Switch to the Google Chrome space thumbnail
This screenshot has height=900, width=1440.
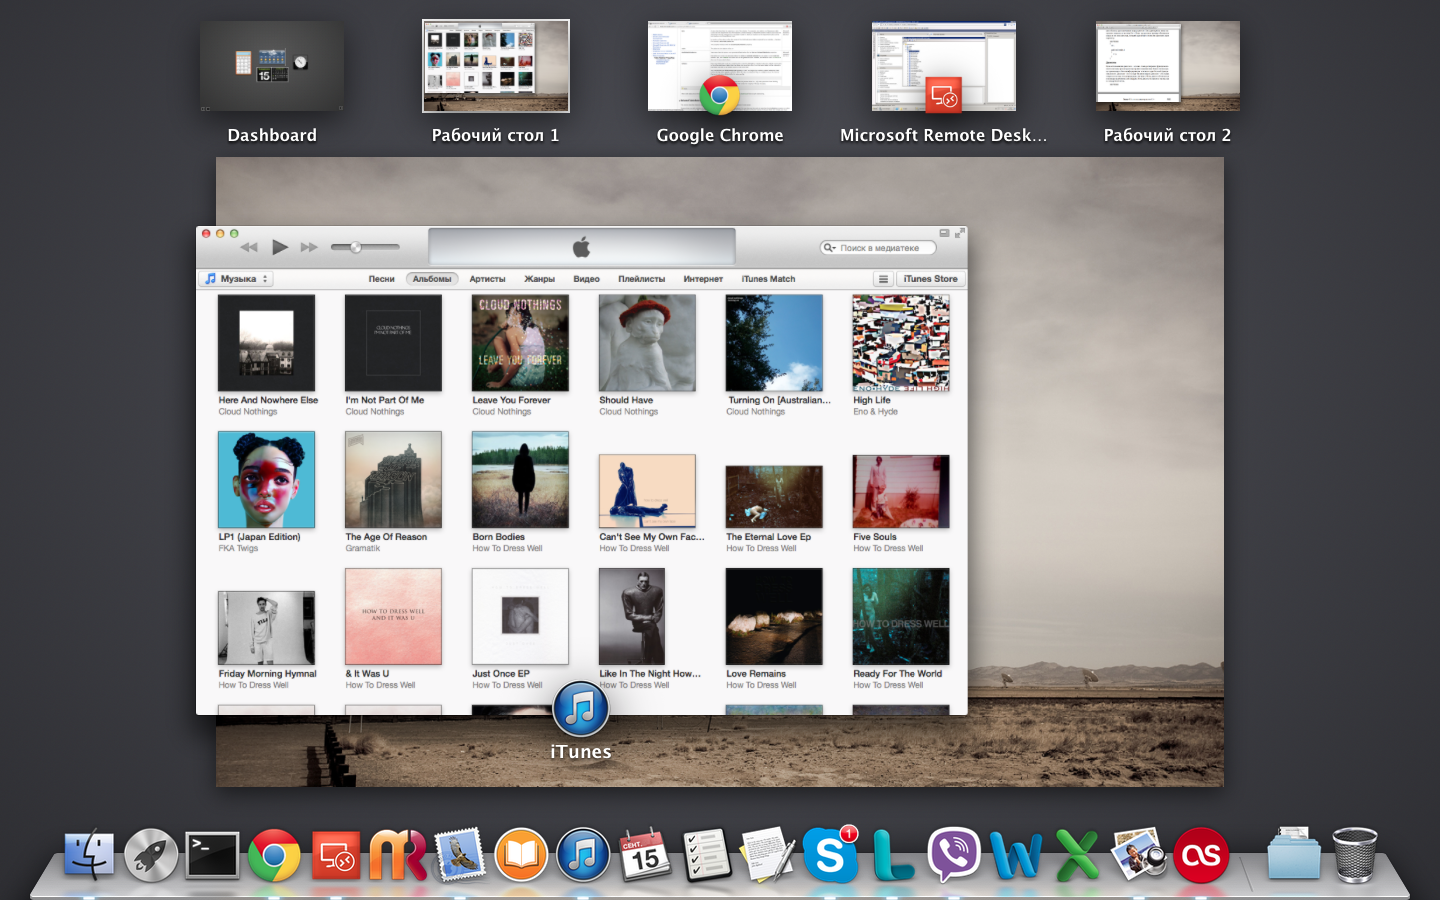[719, 67]
